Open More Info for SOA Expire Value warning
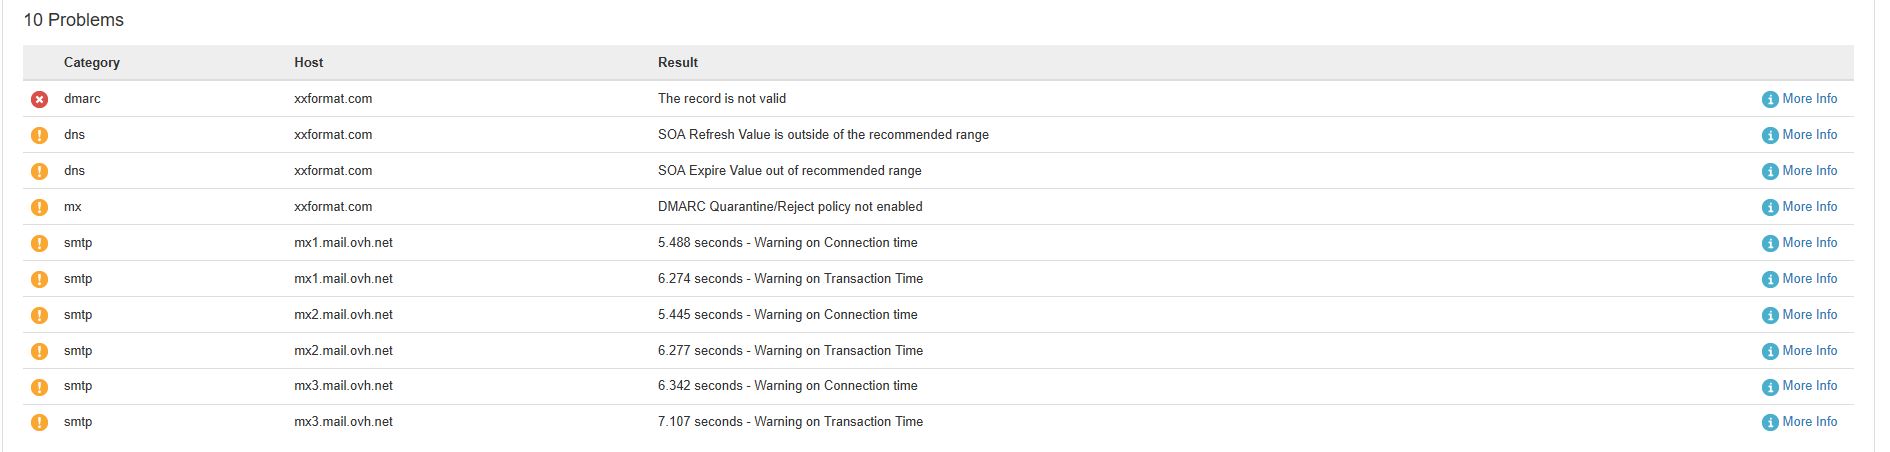Viewport: 1890px width, 452px height. tap(1809, 171)
